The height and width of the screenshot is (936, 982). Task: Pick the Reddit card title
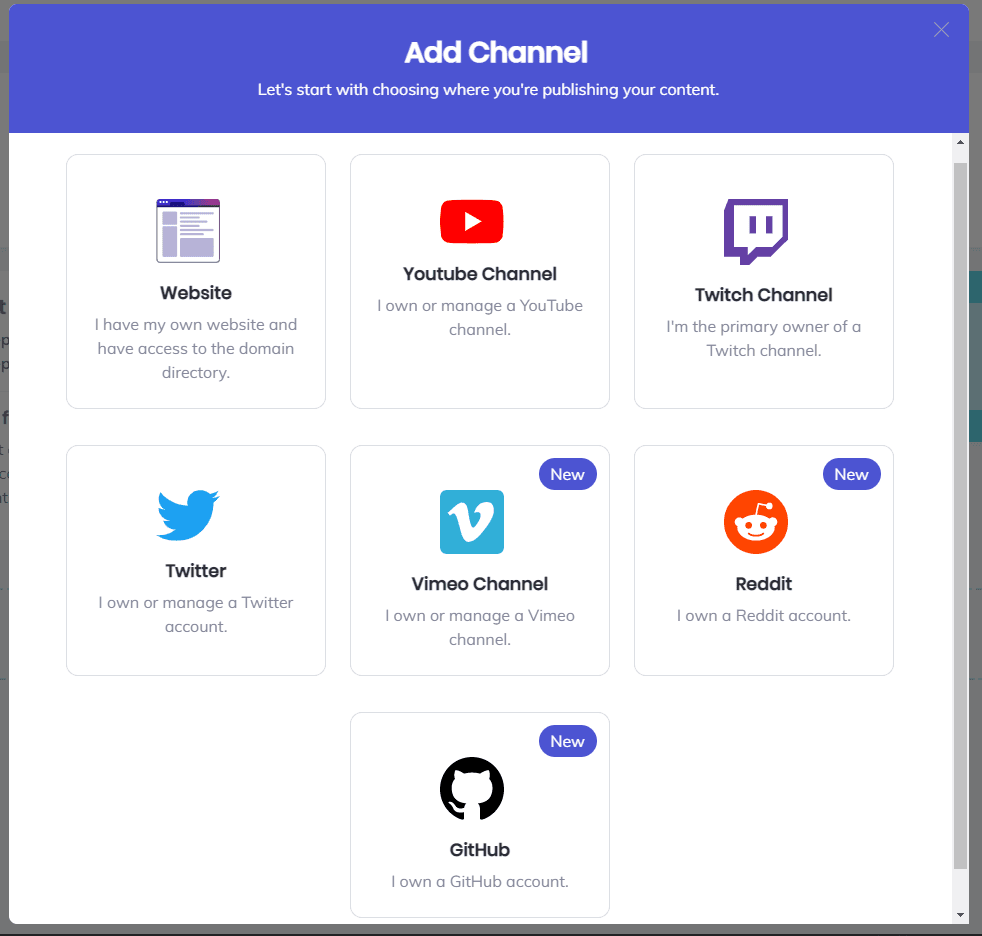pyautogui.click(x=763, y=584)
